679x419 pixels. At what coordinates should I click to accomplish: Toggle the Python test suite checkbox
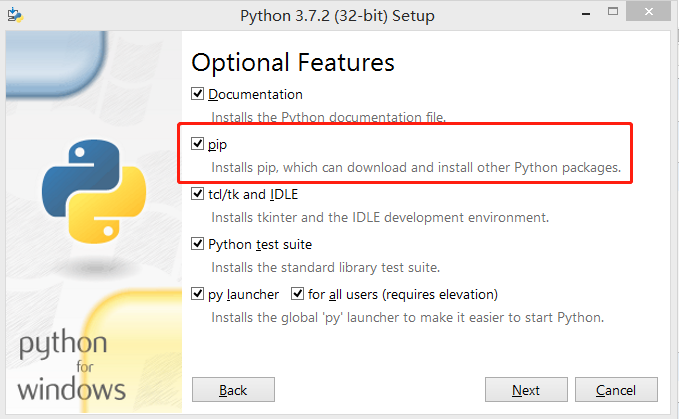click(x=197, y=244)
